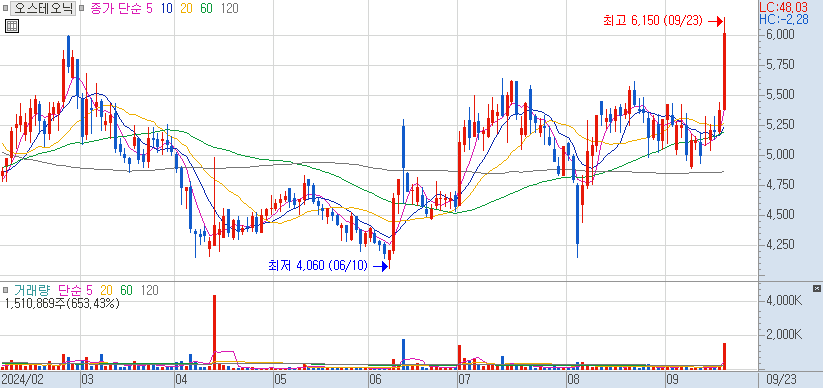
Task: Select the latest red volume bar at right end
Action: (724, 356)
